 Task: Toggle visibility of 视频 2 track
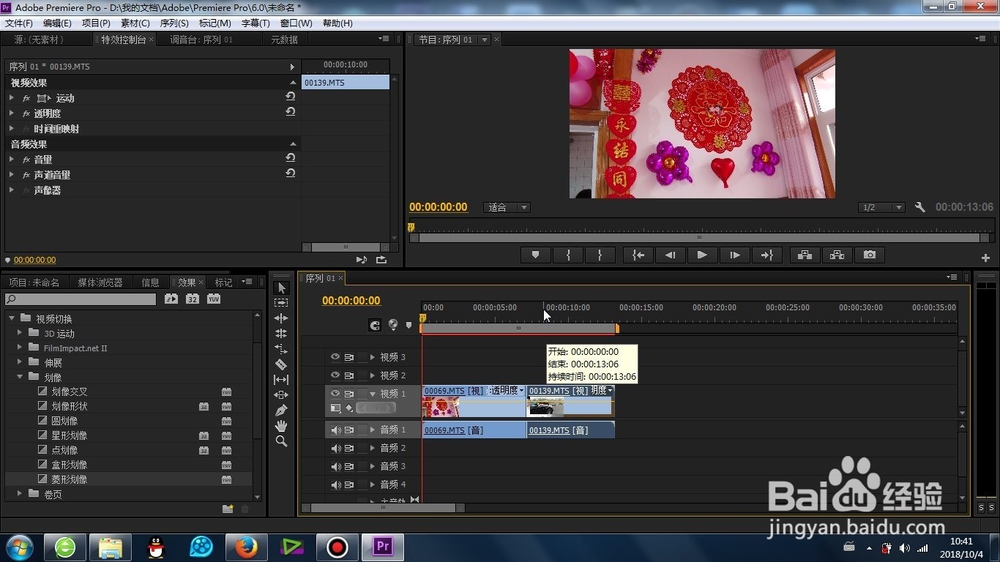(335, 375)
